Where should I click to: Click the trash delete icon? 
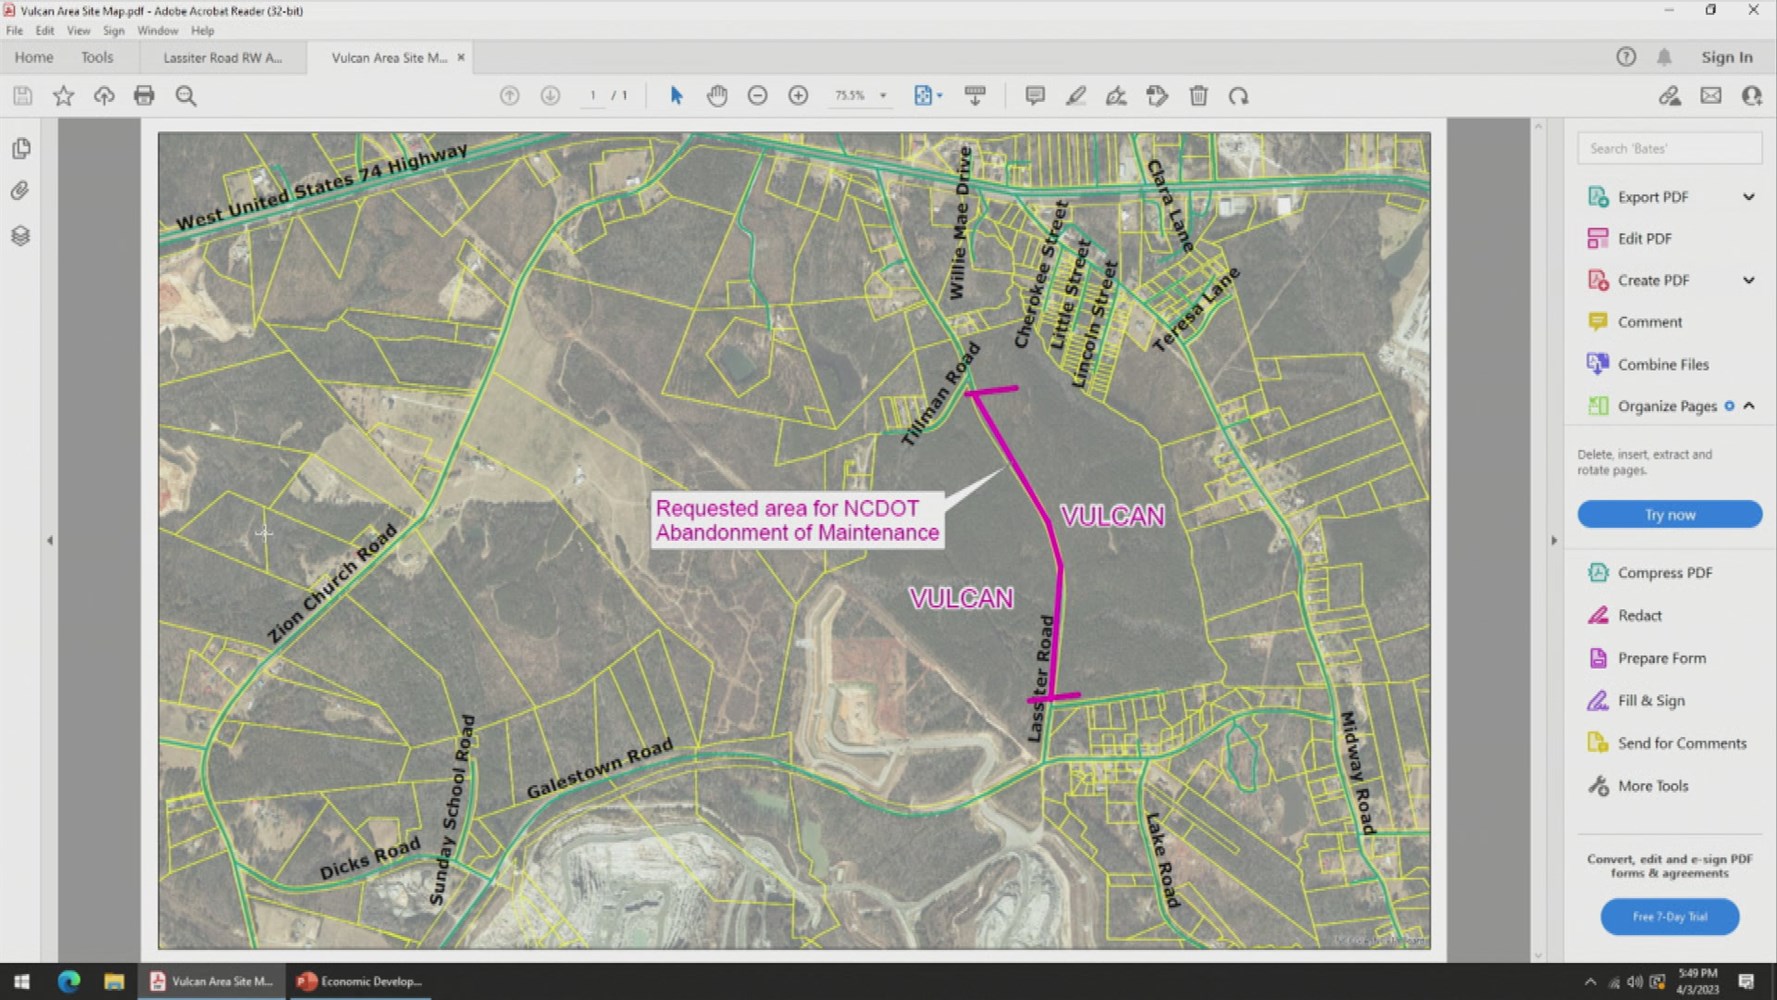tap(1198, 96)
